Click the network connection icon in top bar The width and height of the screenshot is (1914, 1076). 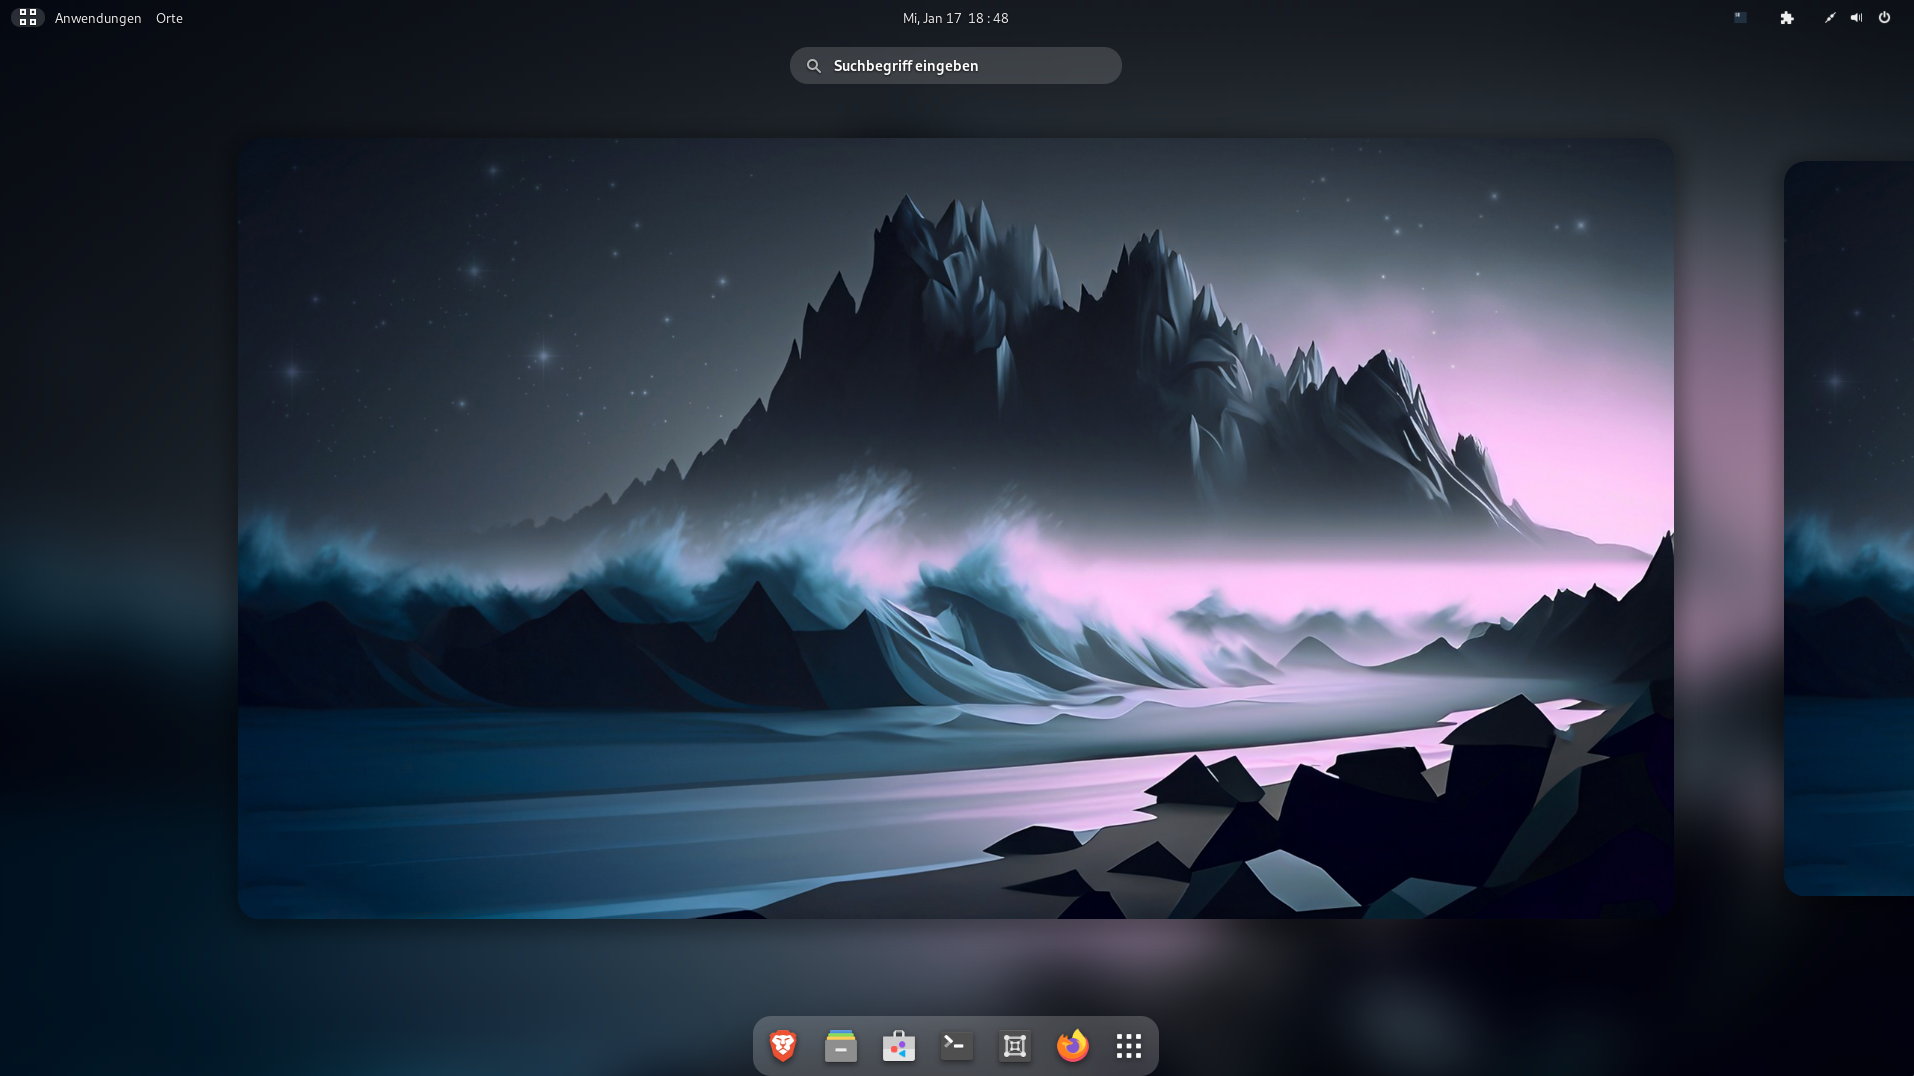point(1830,18)
